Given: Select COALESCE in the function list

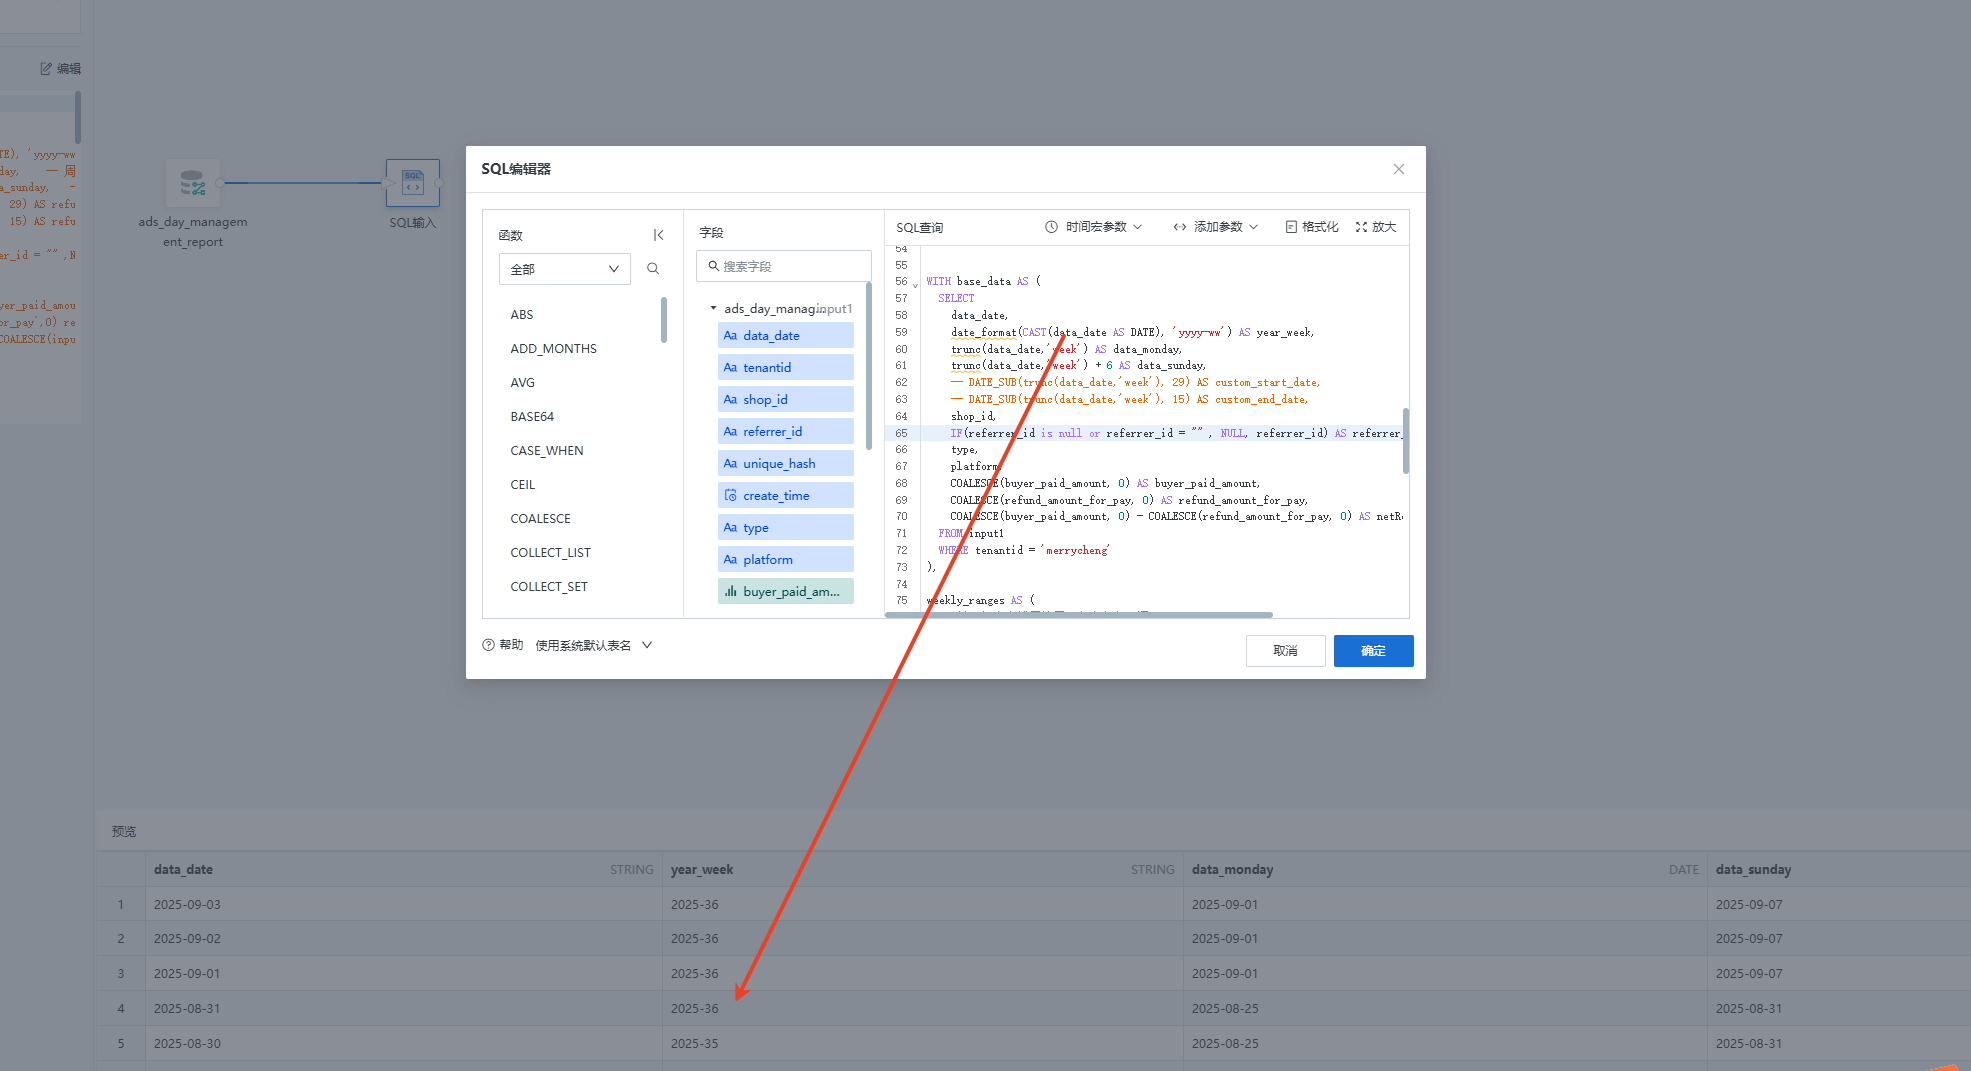Looking at the screenshot, I should click(x=540, y=519).
